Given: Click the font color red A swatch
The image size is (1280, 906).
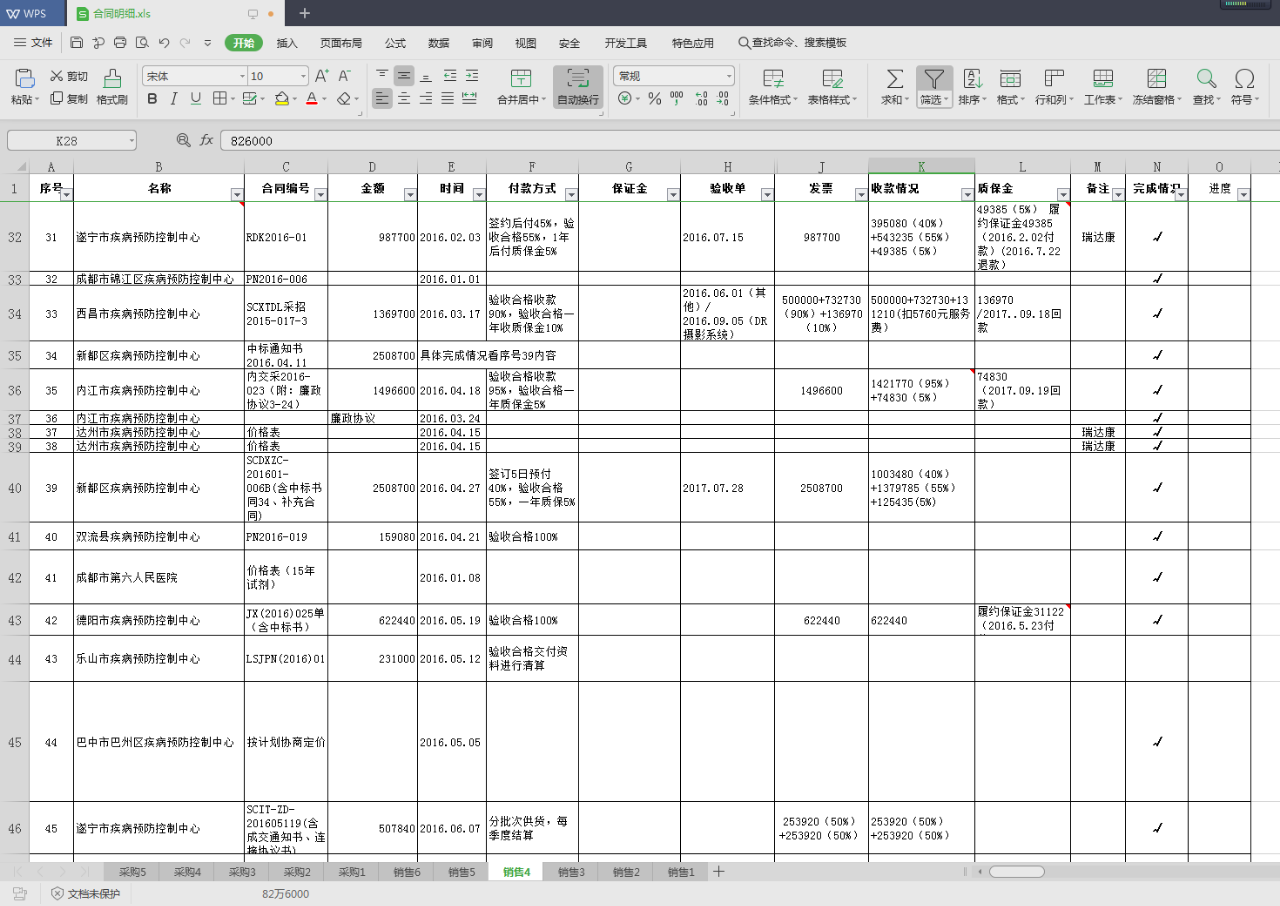Looking at the screenshot, I should point(311,99).
